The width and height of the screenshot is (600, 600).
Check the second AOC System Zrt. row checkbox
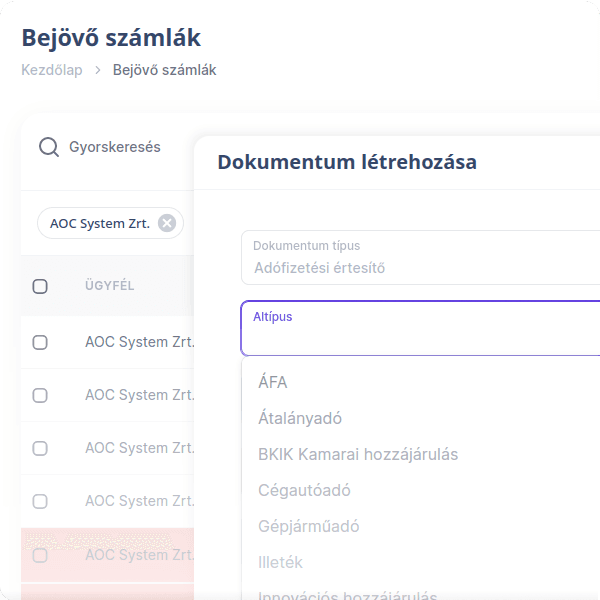click(x=40, y=395)
